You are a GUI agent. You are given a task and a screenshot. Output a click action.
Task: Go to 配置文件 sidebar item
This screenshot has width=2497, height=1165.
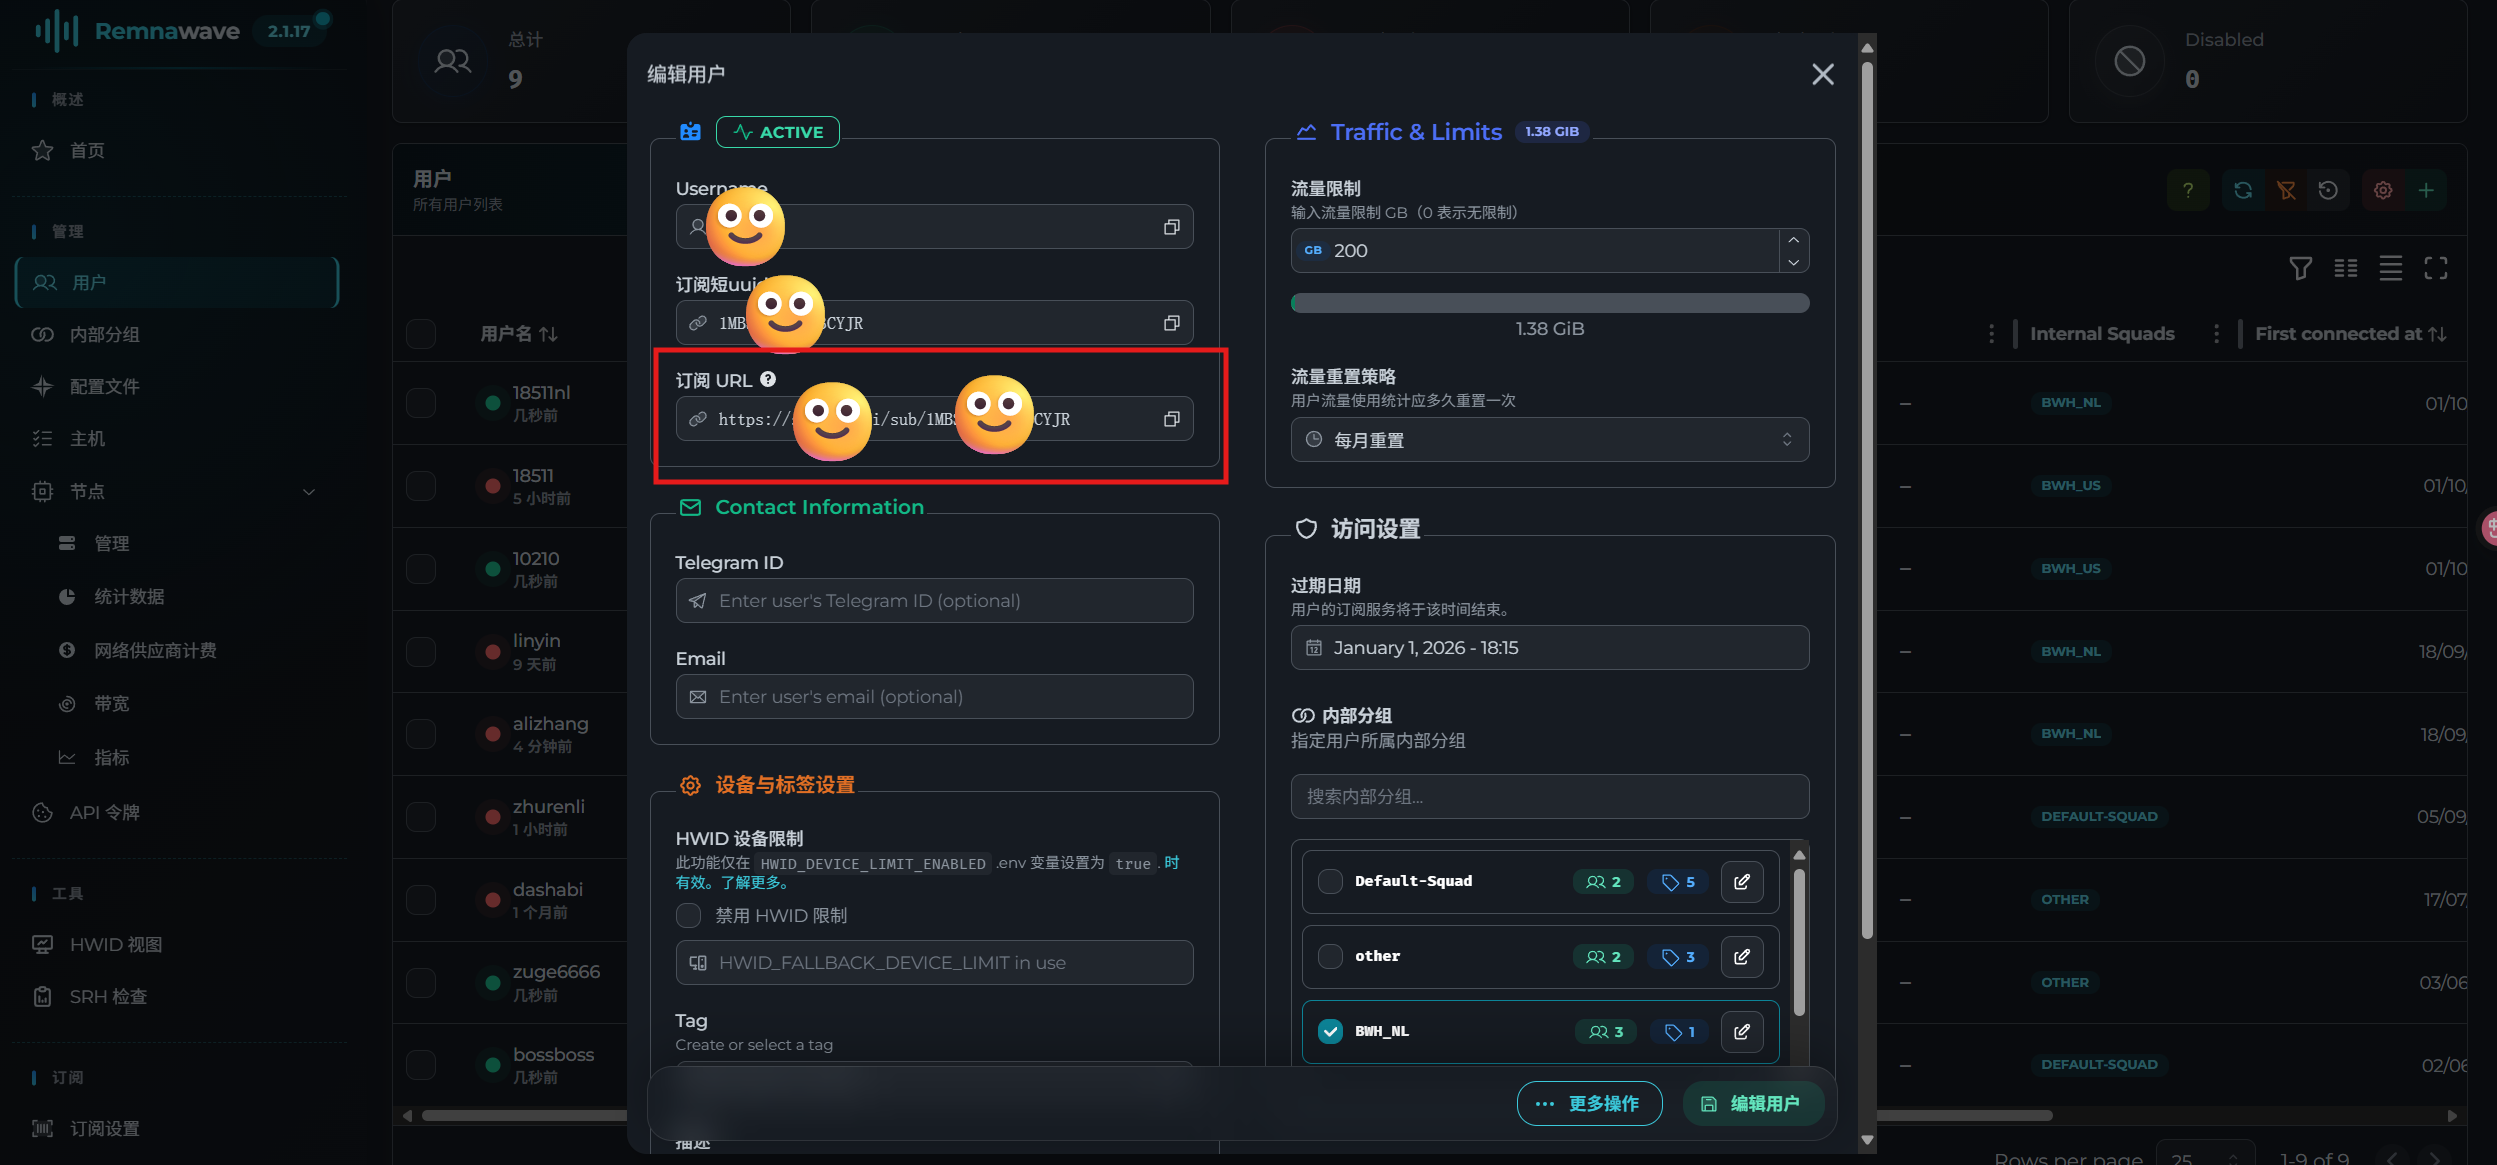pos(105,386)
